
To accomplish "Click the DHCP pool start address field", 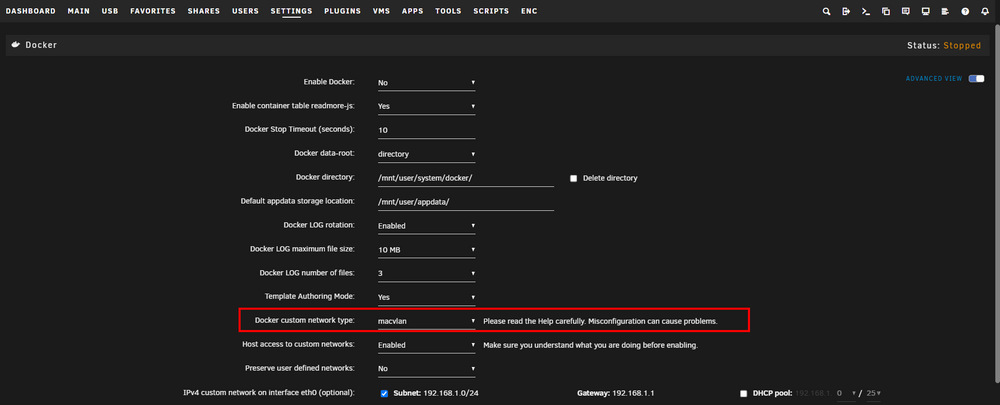I will [844, 394].
